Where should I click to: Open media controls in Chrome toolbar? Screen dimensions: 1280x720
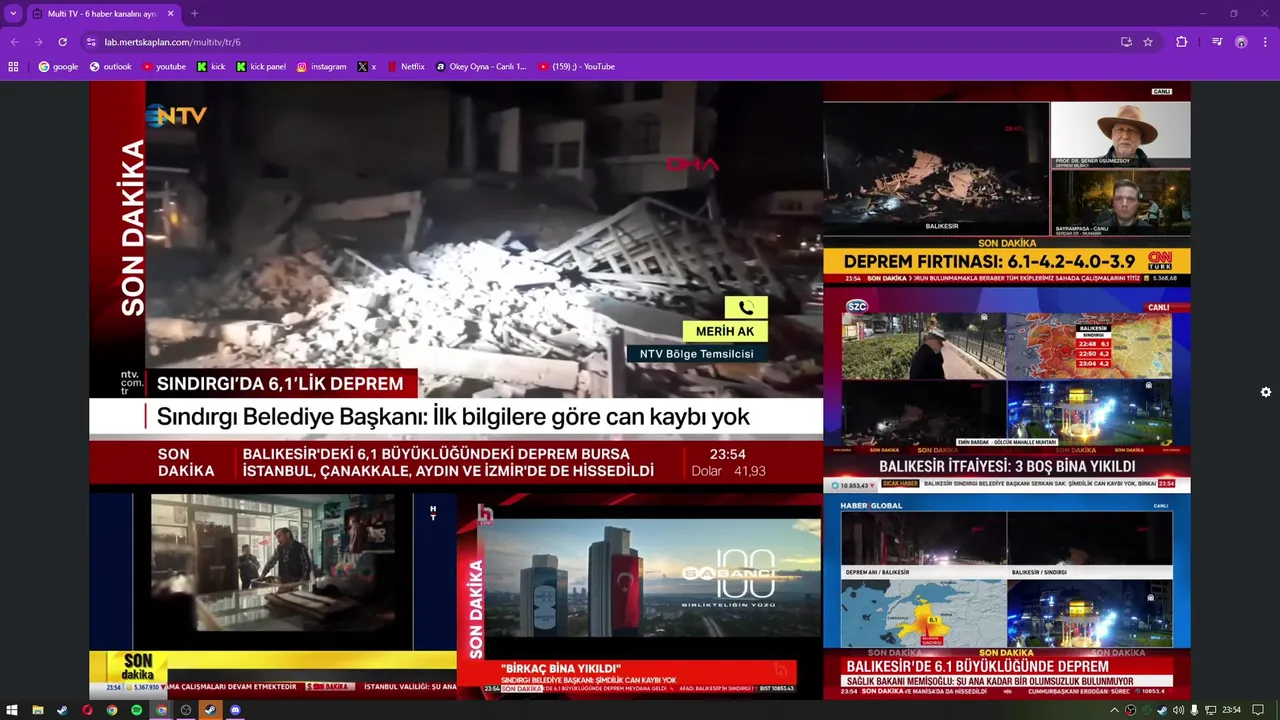tap(1217, 42)
